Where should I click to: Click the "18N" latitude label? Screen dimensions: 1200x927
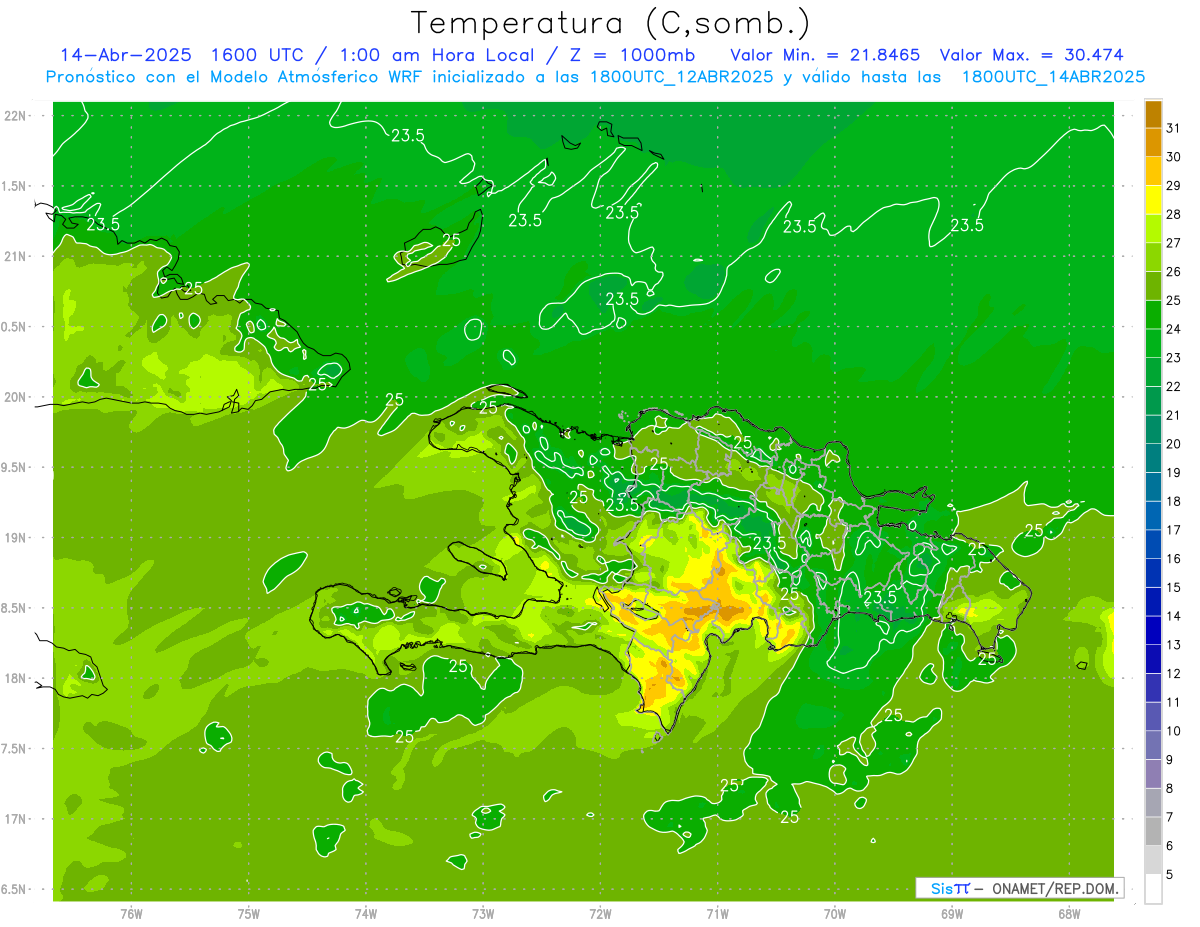coord(16,678)
